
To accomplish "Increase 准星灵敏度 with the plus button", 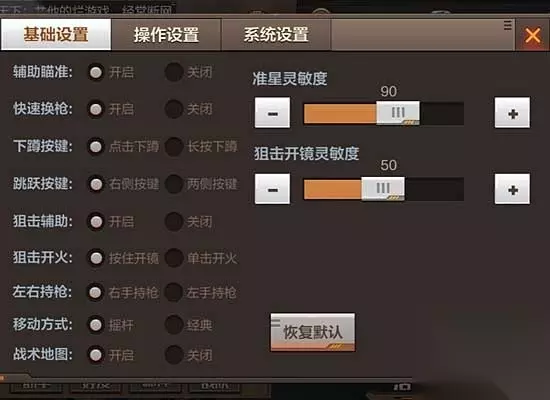I will (512, 113).
